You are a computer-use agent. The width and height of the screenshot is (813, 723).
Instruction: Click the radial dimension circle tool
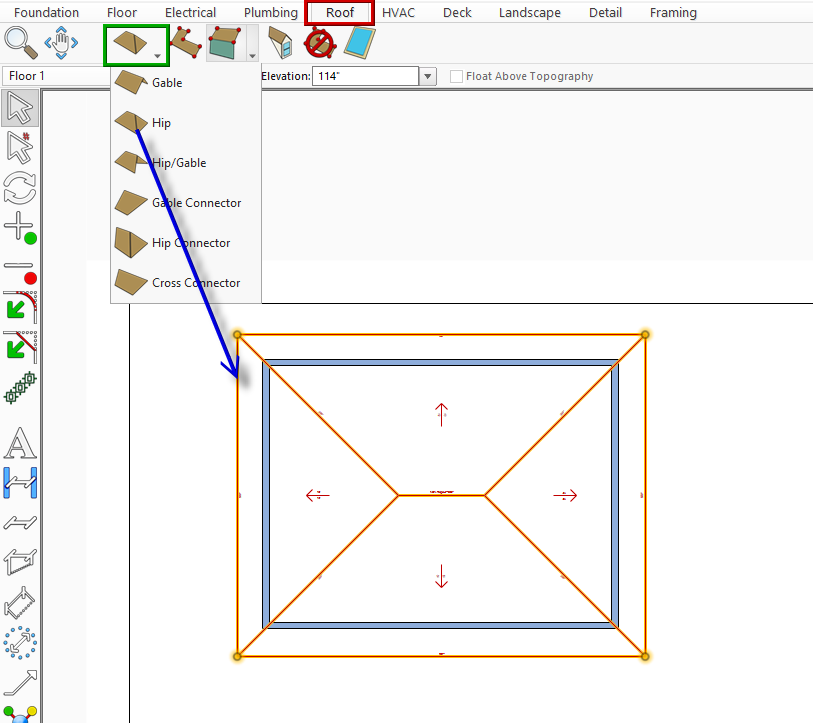(20, 643)
